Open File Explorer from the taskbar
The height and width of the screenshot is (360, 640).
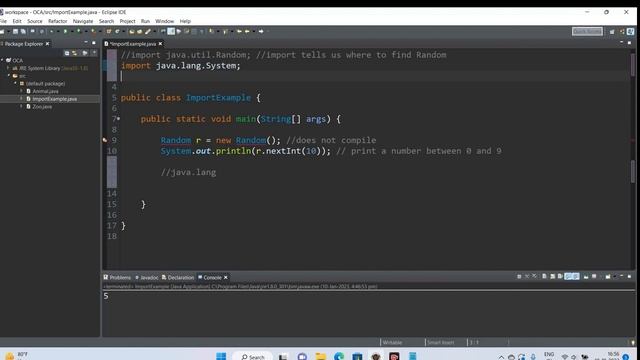(321, 356)
